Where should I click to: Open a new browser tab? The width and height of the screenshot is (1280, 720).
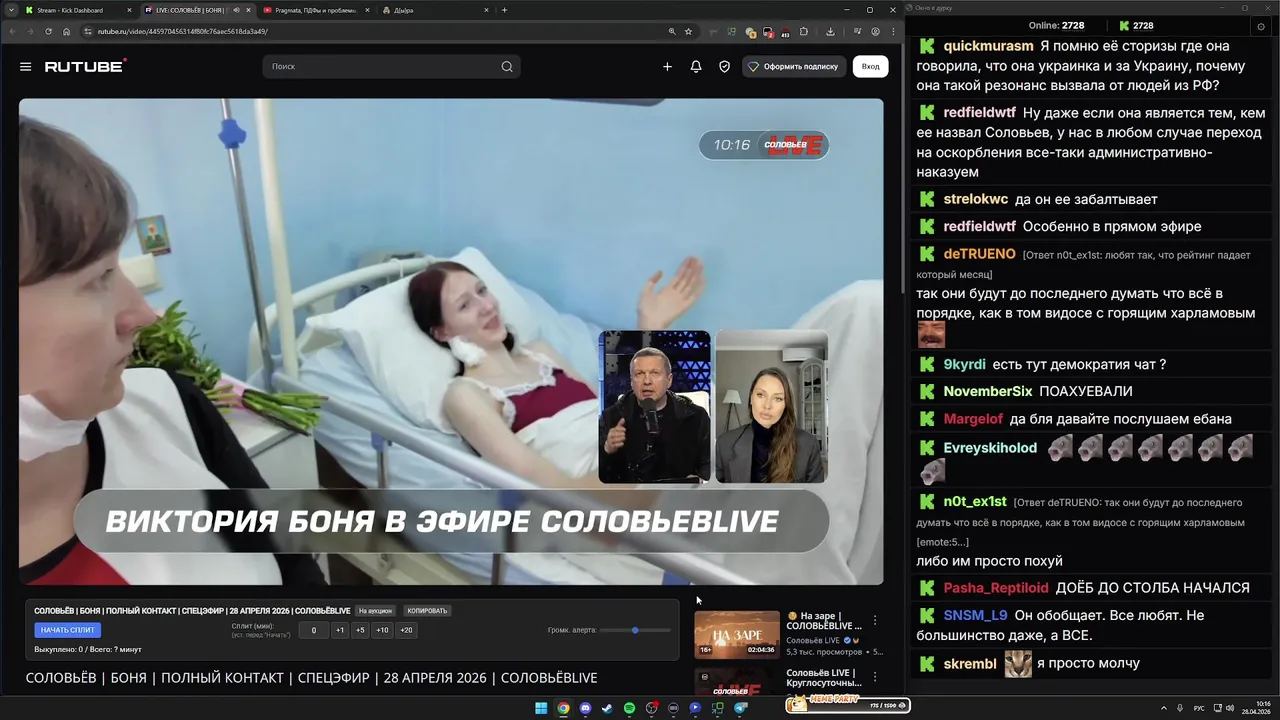tap(504, 10)
